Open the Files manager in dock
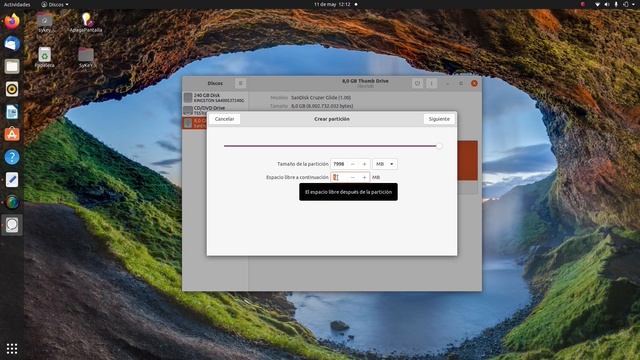 (12, 66)
